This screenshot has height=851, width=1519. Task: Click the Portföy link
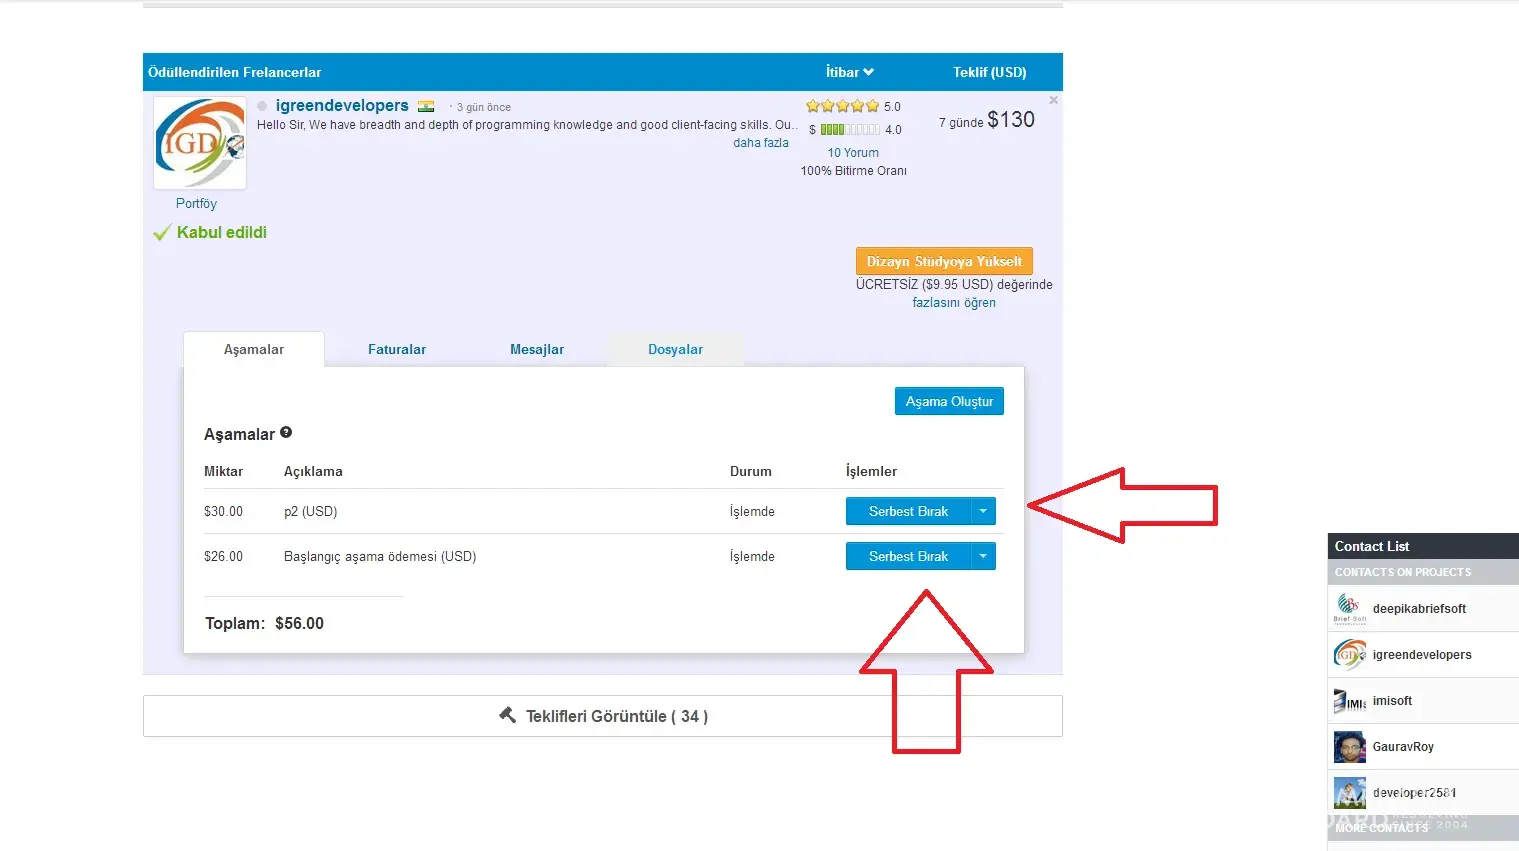coord(196,203)
